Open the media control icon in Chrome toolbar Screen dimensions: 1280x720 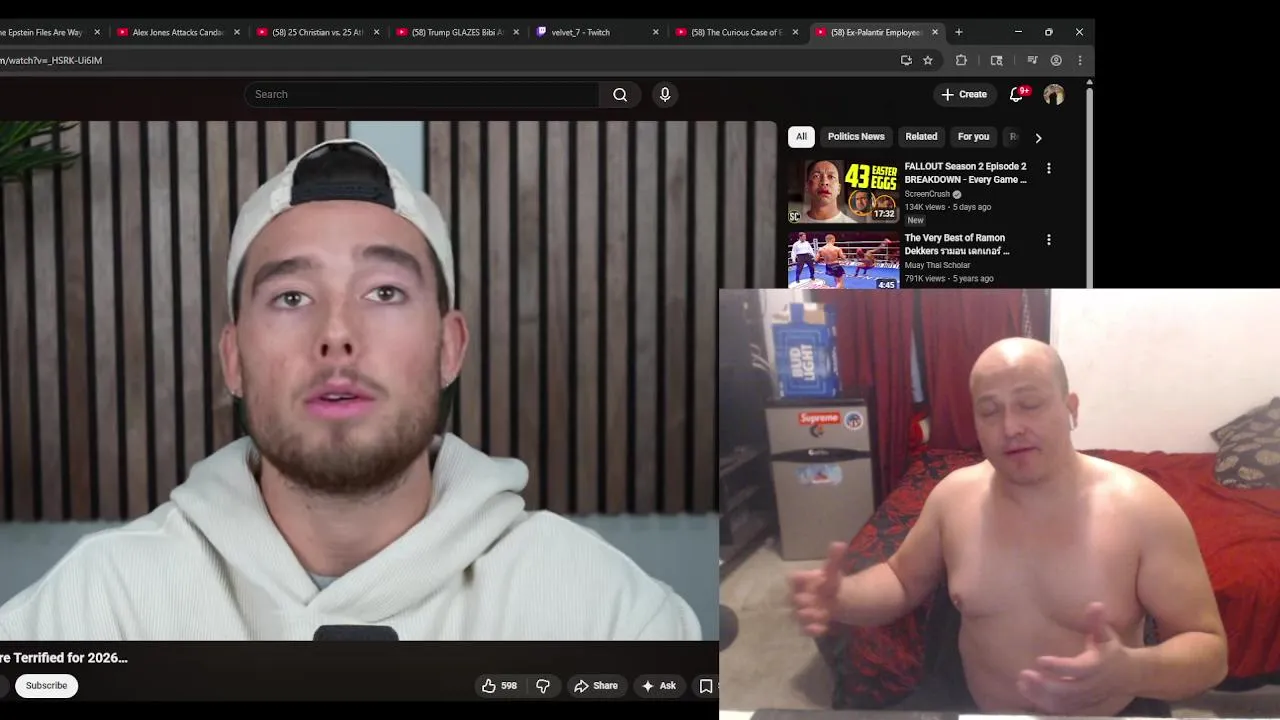pyautogui.click(x=1032, y=60)
